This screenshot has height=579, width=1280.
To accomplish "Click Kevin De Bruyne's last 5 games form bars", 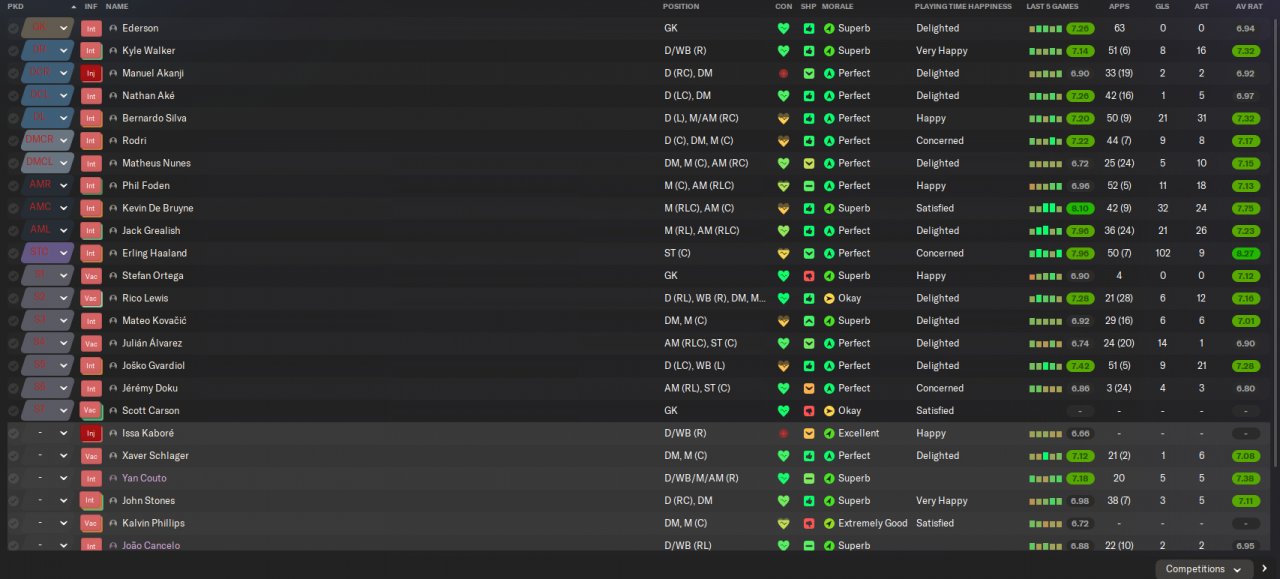I will 1045,208.
